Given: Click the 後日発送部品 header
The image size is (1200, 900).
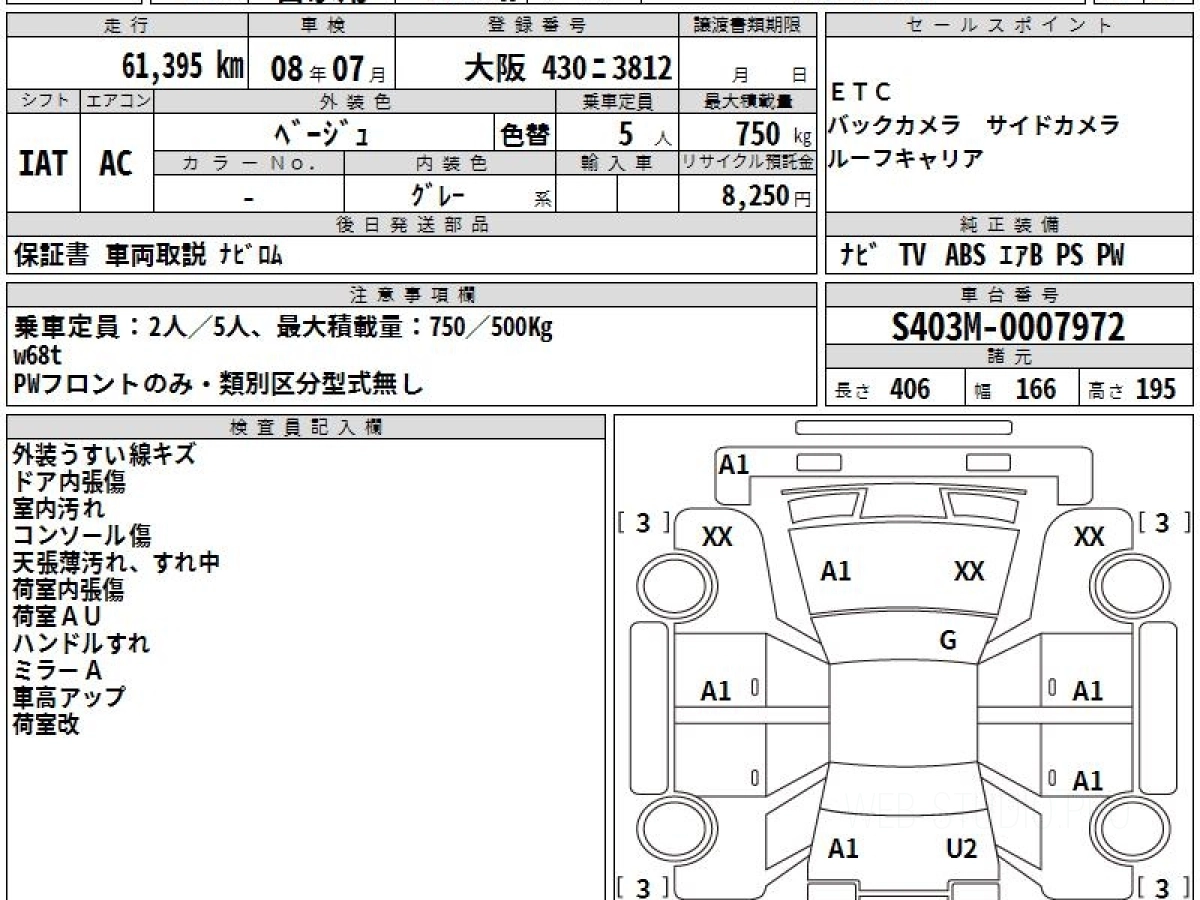Looking at the screenshot, I should (412, 224).
